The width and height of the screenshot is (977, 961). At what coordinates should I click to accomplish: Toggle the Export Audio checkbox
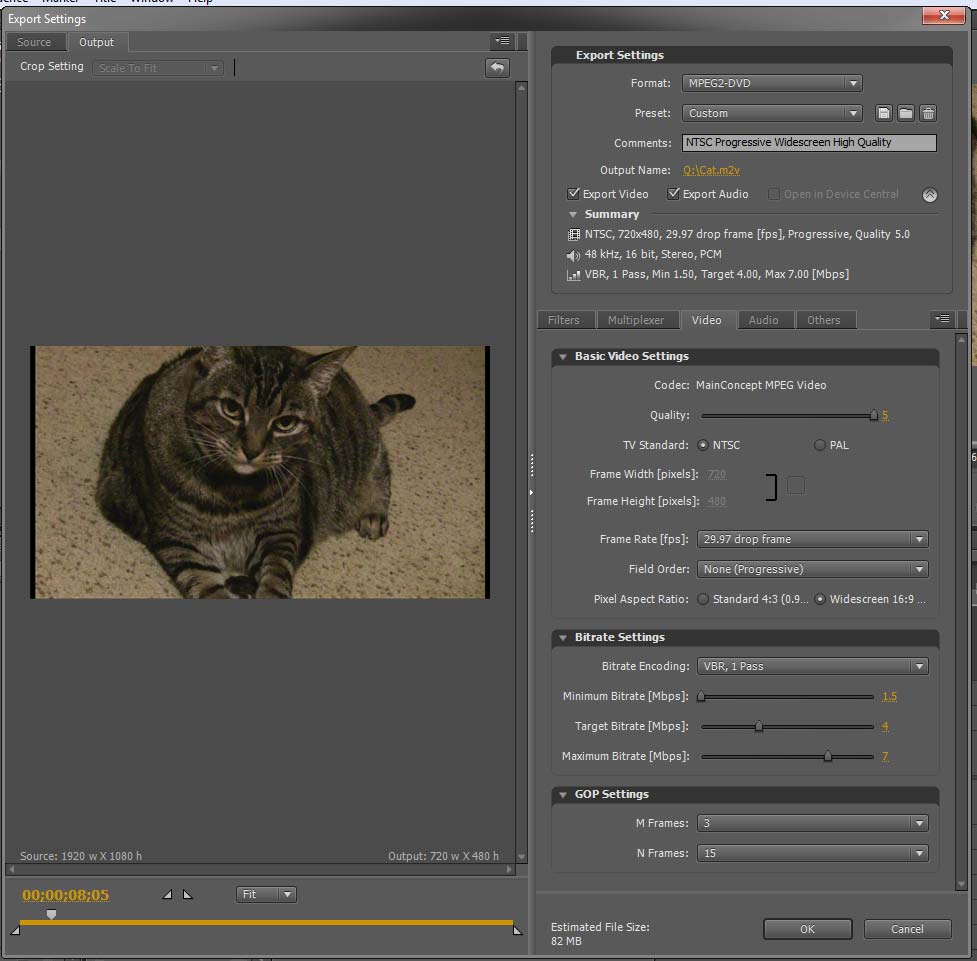[674, 194]
